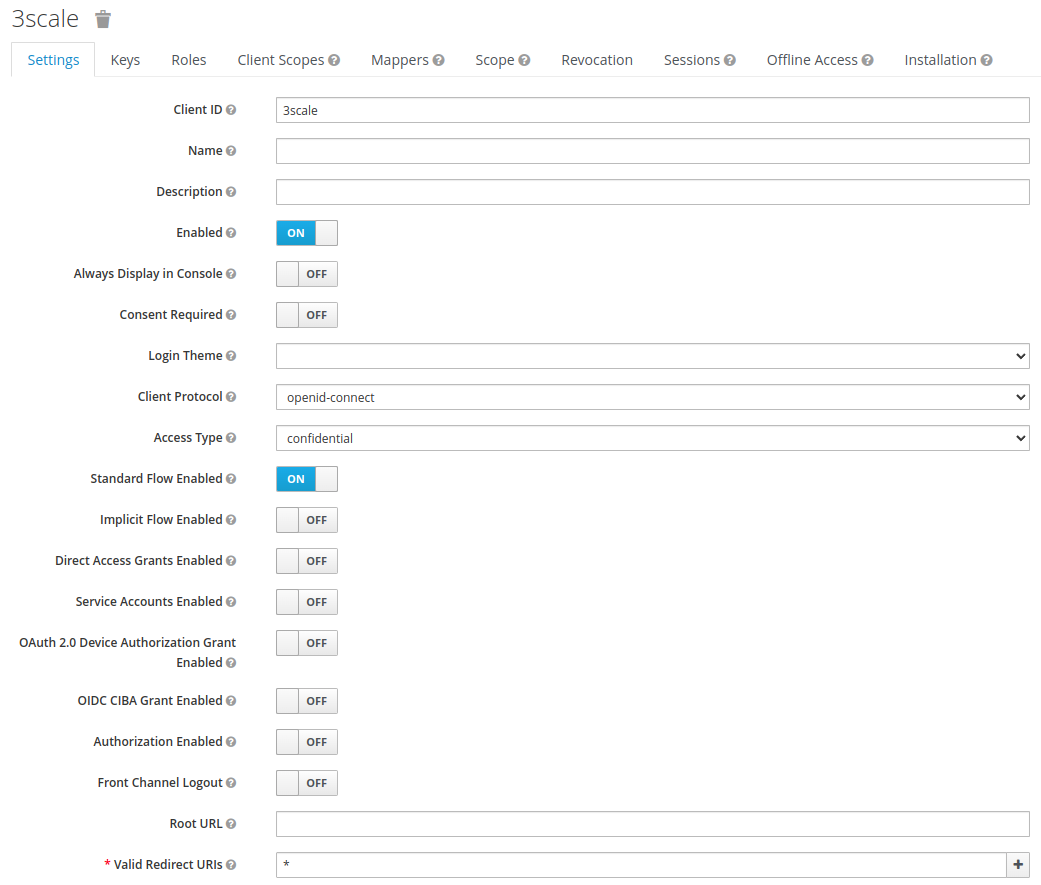Click help icon for OIDC CIBA Grant Enabled
The height and width of the screenshot is (885, 1041).
231,700
